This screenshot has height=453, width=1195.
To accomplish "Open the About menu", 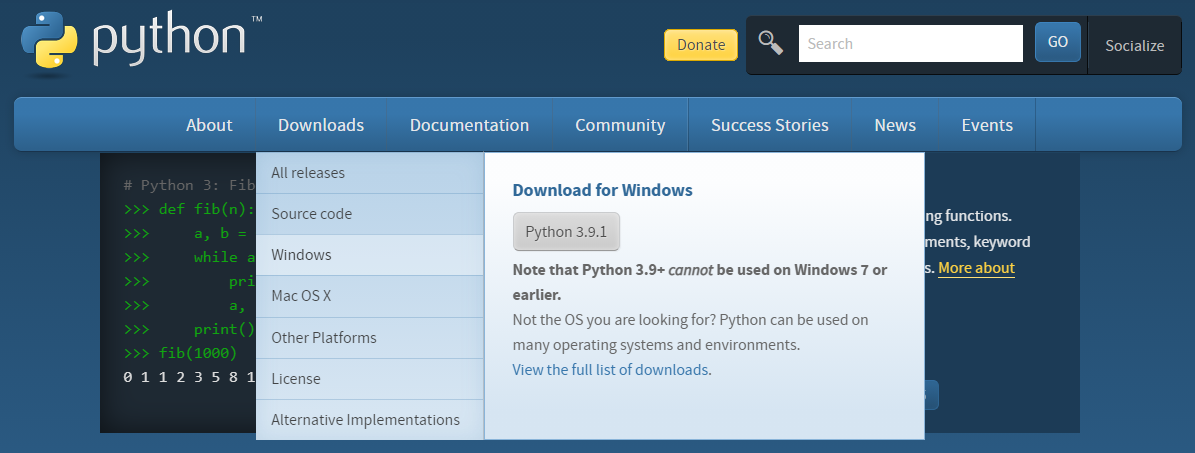I will coord(209,125).
